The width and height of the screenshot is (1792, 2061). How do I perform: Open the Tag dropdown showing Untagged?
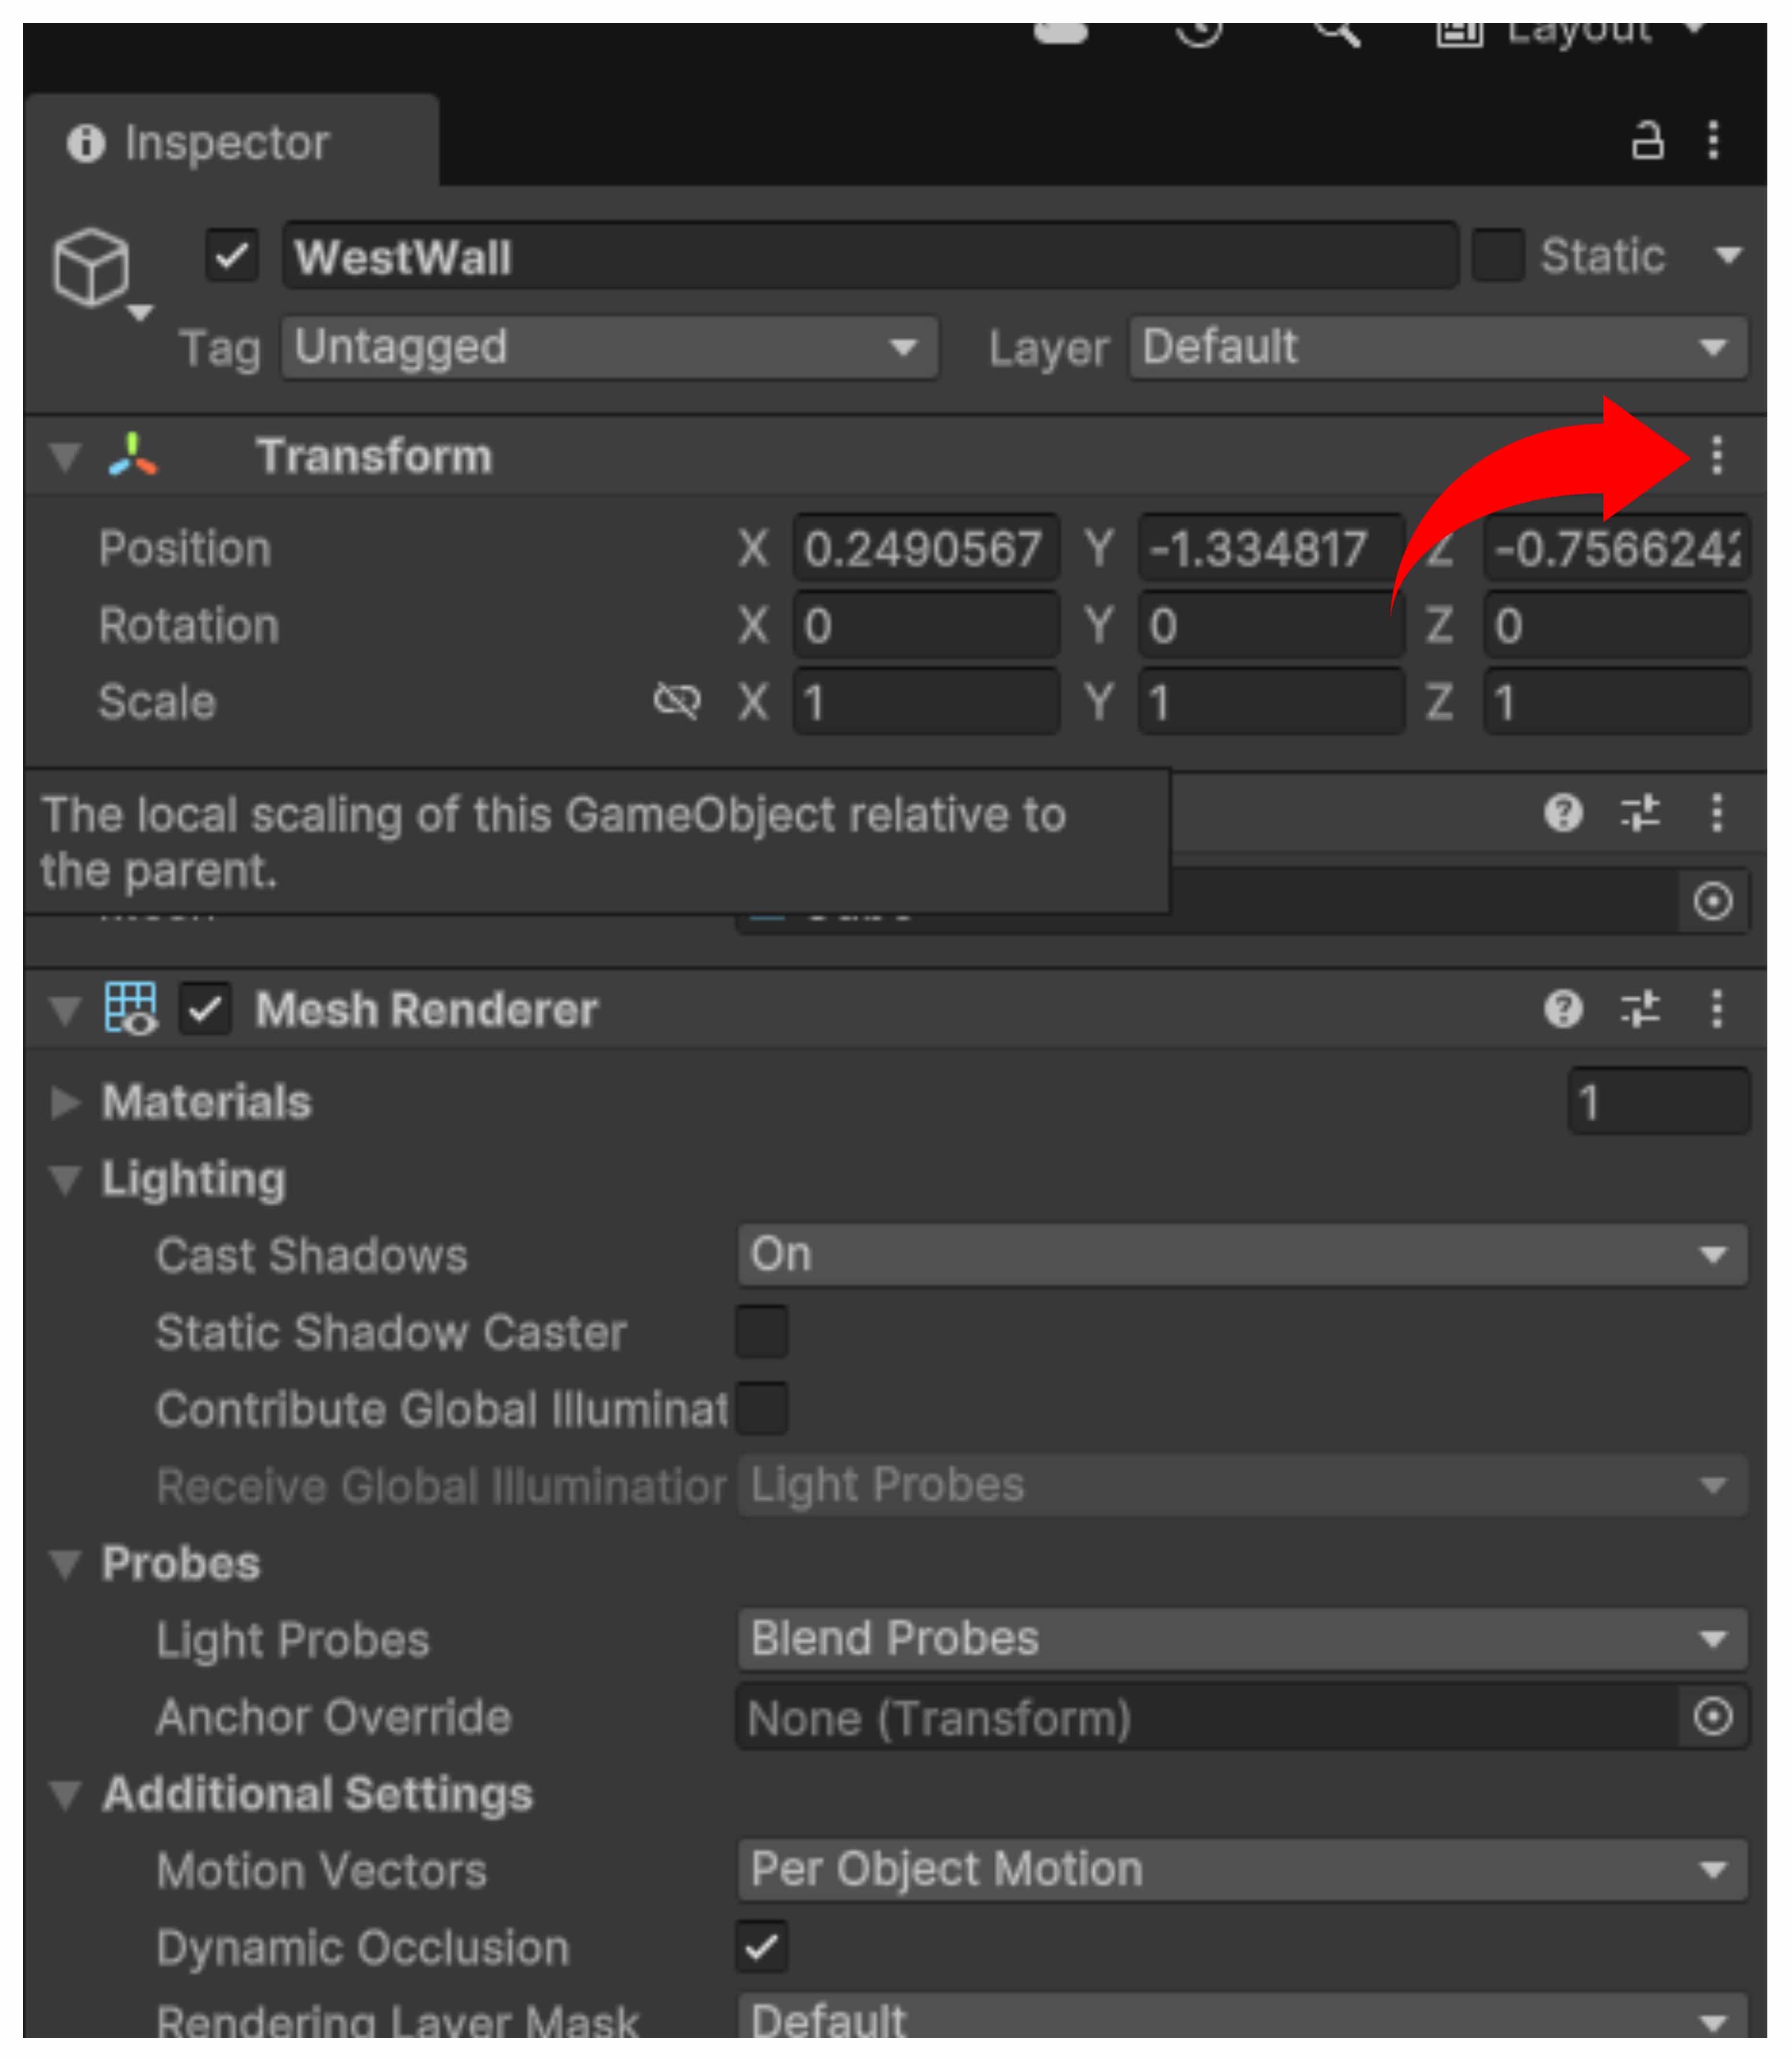tap(609, 347)
